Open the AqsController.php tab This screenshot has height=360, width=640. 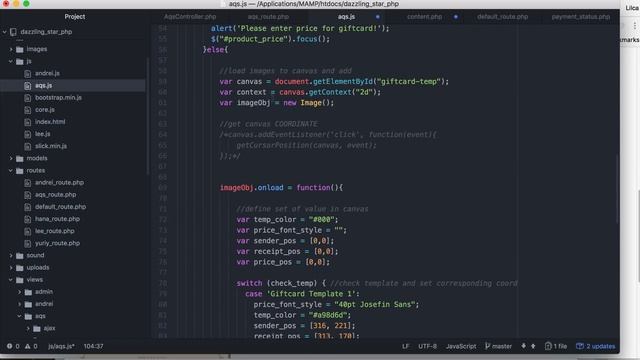tap(190, 17)
